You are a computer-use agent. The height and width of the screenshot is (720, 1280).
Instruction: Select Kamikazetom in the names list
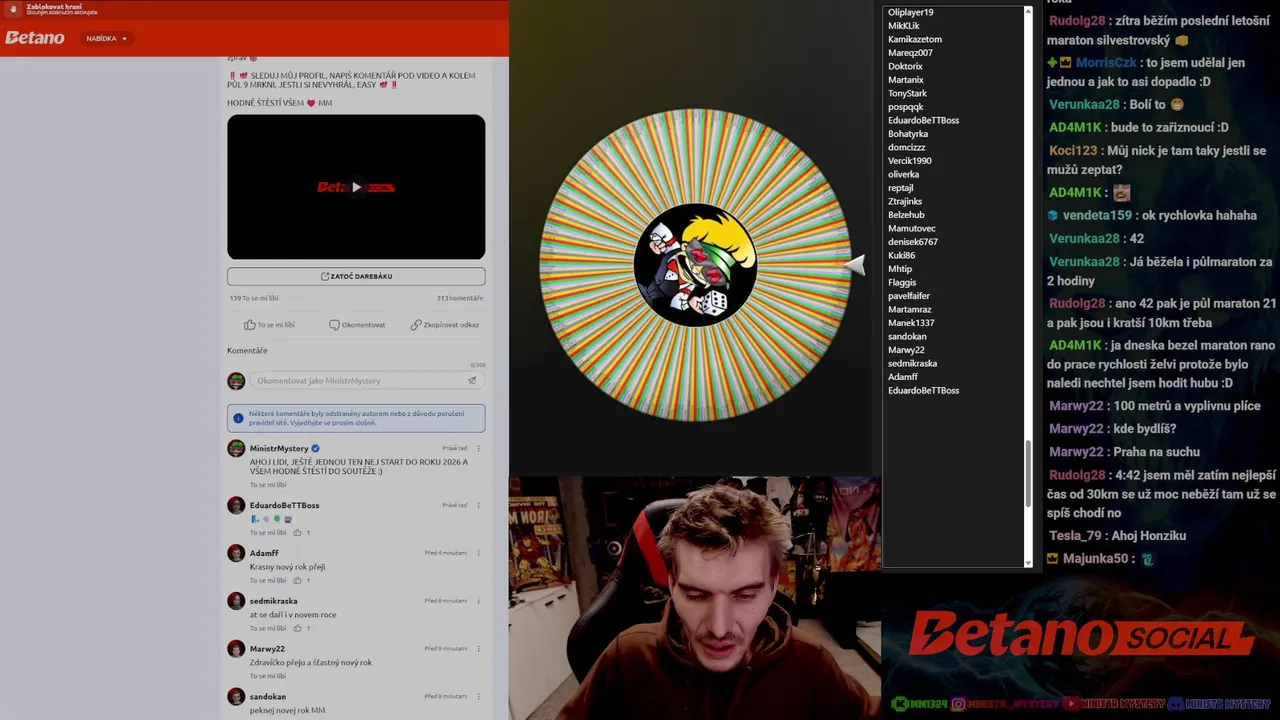pyautogui.click(x=915, y=39)
